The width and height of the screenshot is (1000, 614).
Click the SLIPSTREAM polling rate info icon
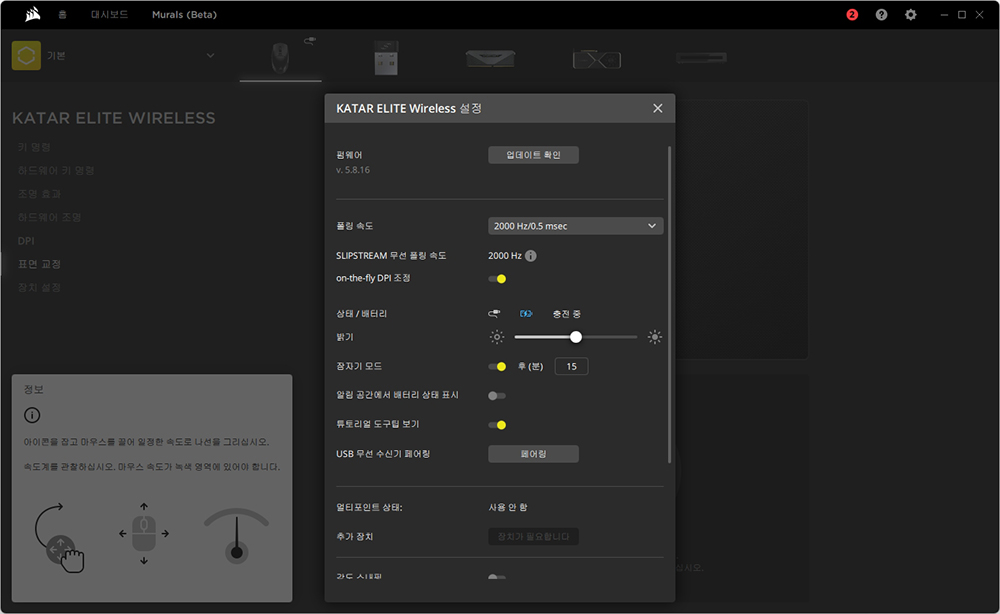point(531,256)
